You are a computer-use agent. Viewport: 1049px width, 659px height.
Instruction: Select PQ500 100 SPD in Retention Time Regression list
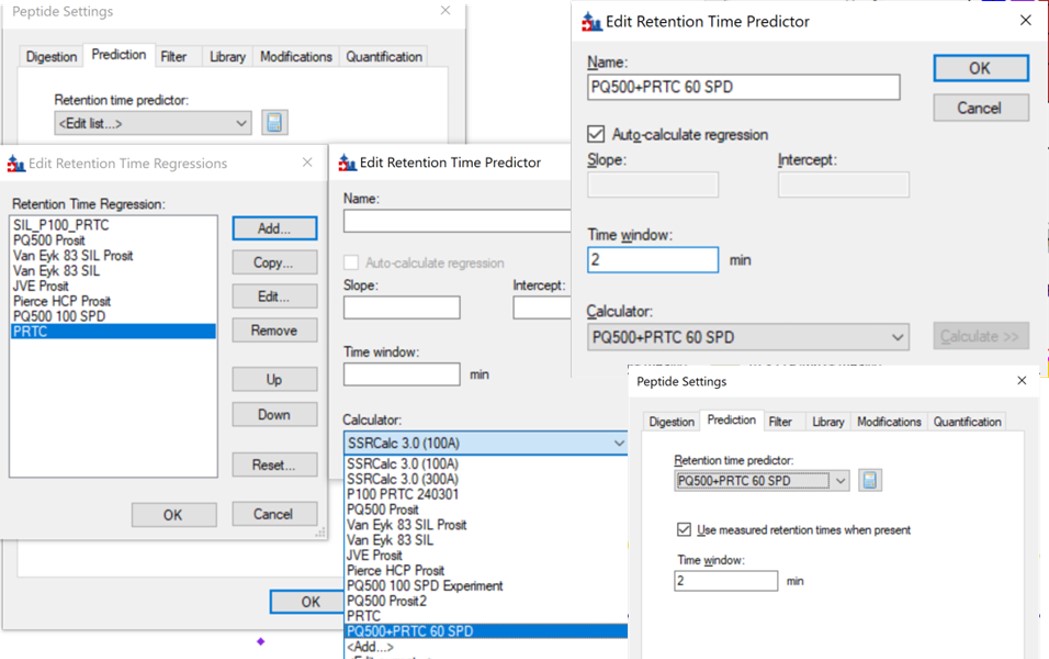59,316
